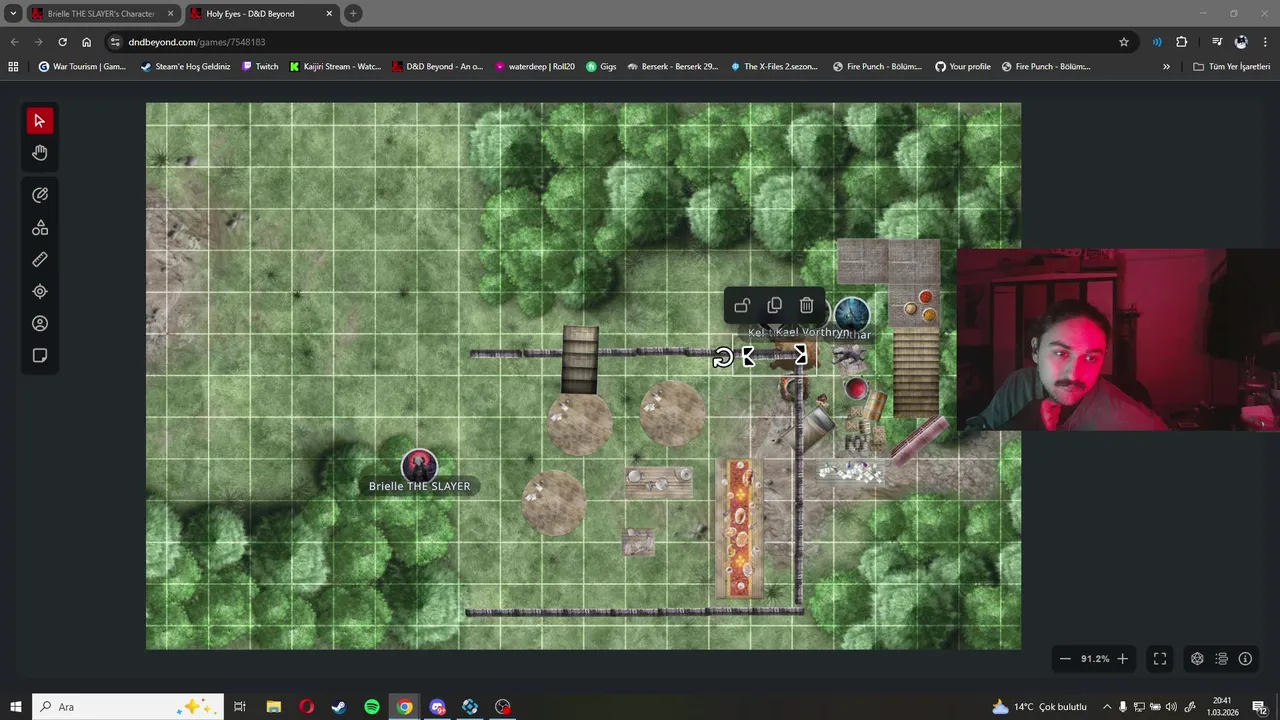Open the volume control in system tray
Viewport: 1280px width, 720px height.
click(x=1171, y=707)
